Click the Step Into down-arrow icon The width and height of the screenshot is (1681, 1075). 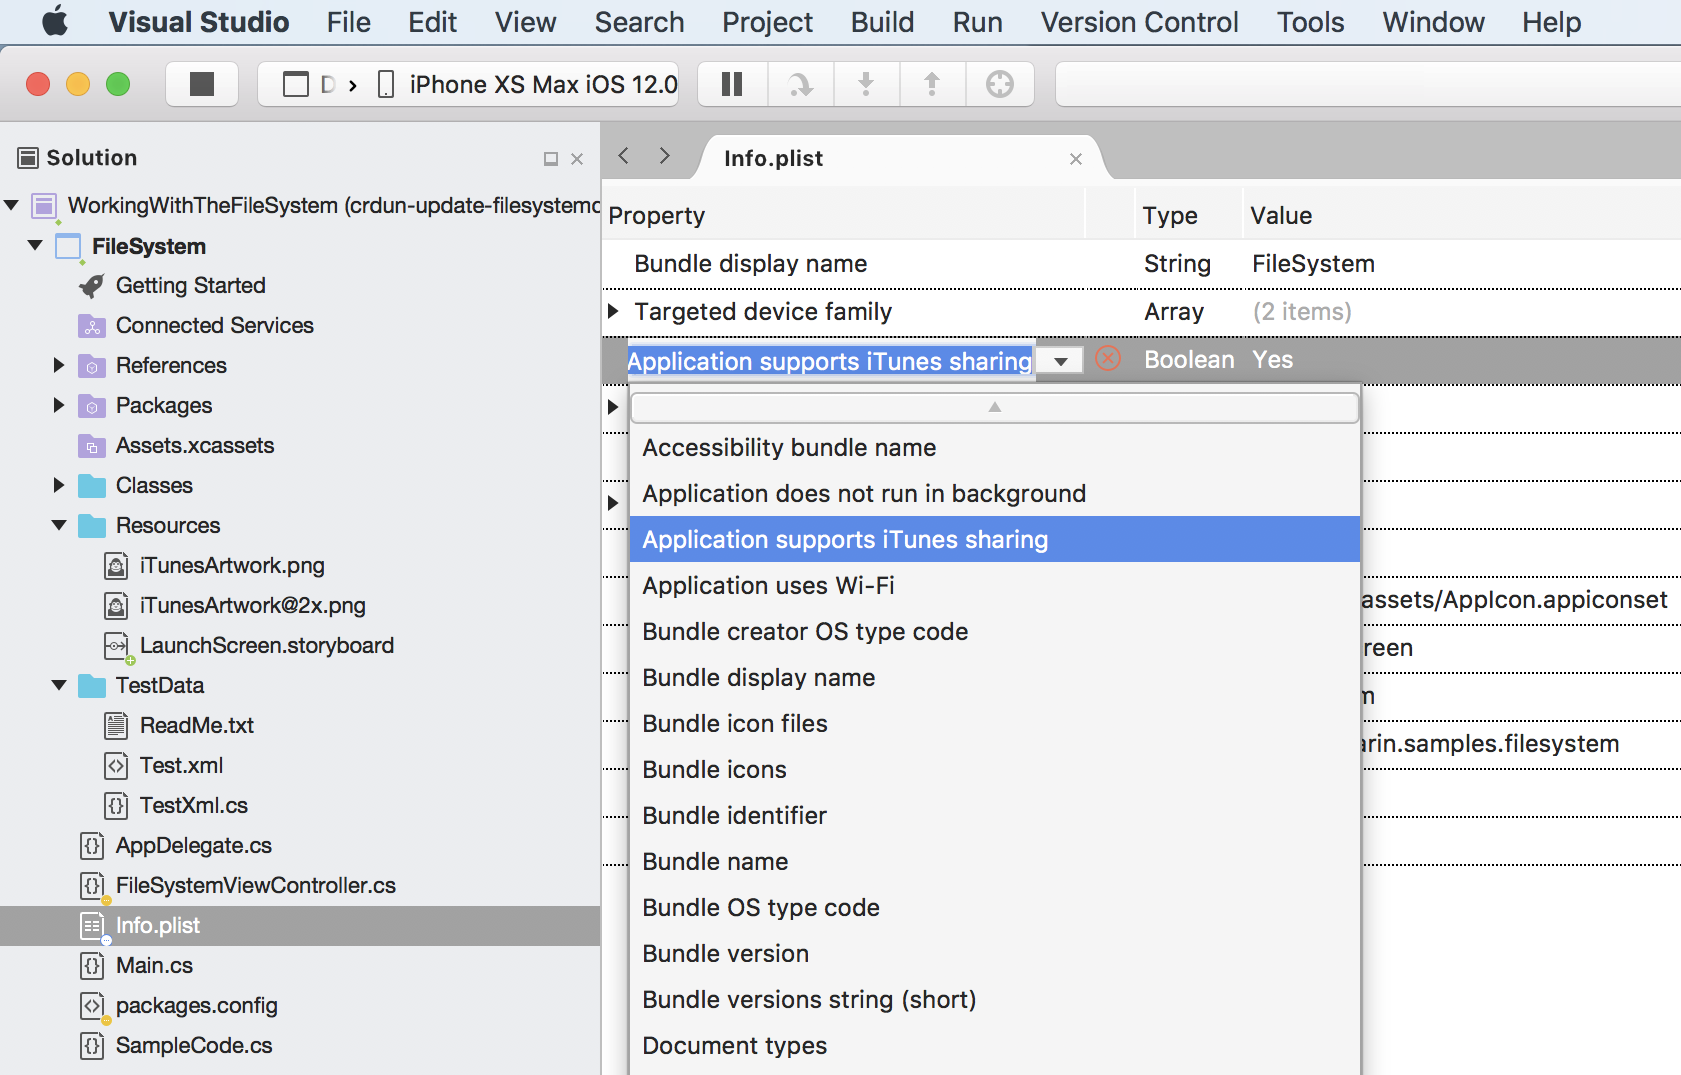click(x=866, y=85)
